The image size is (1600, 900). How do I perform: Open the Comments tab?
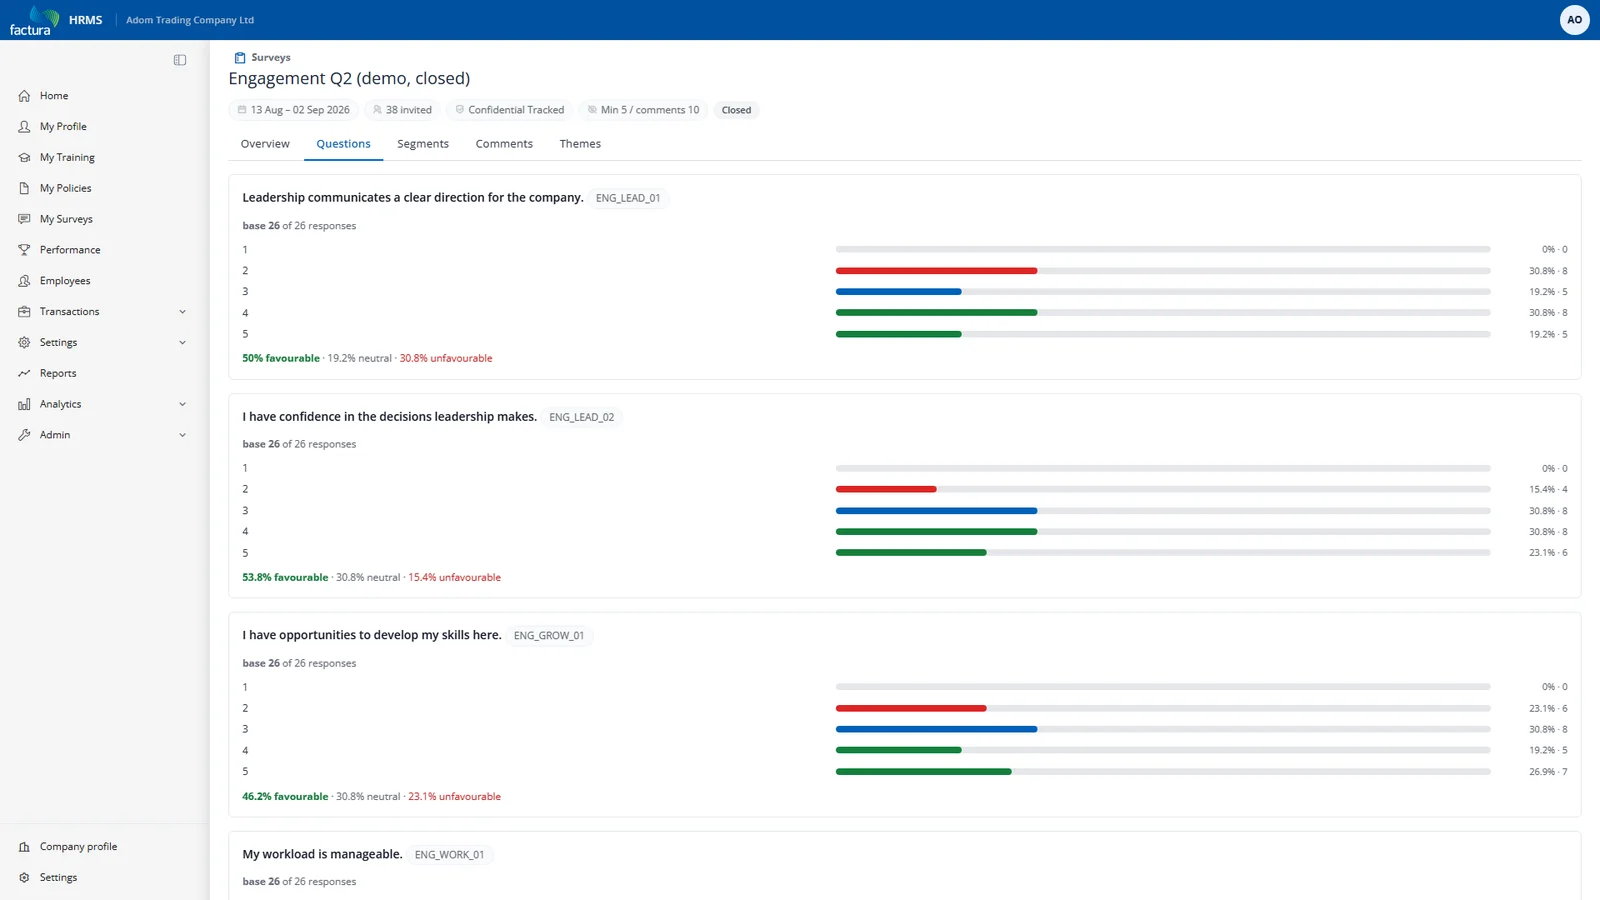[x=504, y=144]
